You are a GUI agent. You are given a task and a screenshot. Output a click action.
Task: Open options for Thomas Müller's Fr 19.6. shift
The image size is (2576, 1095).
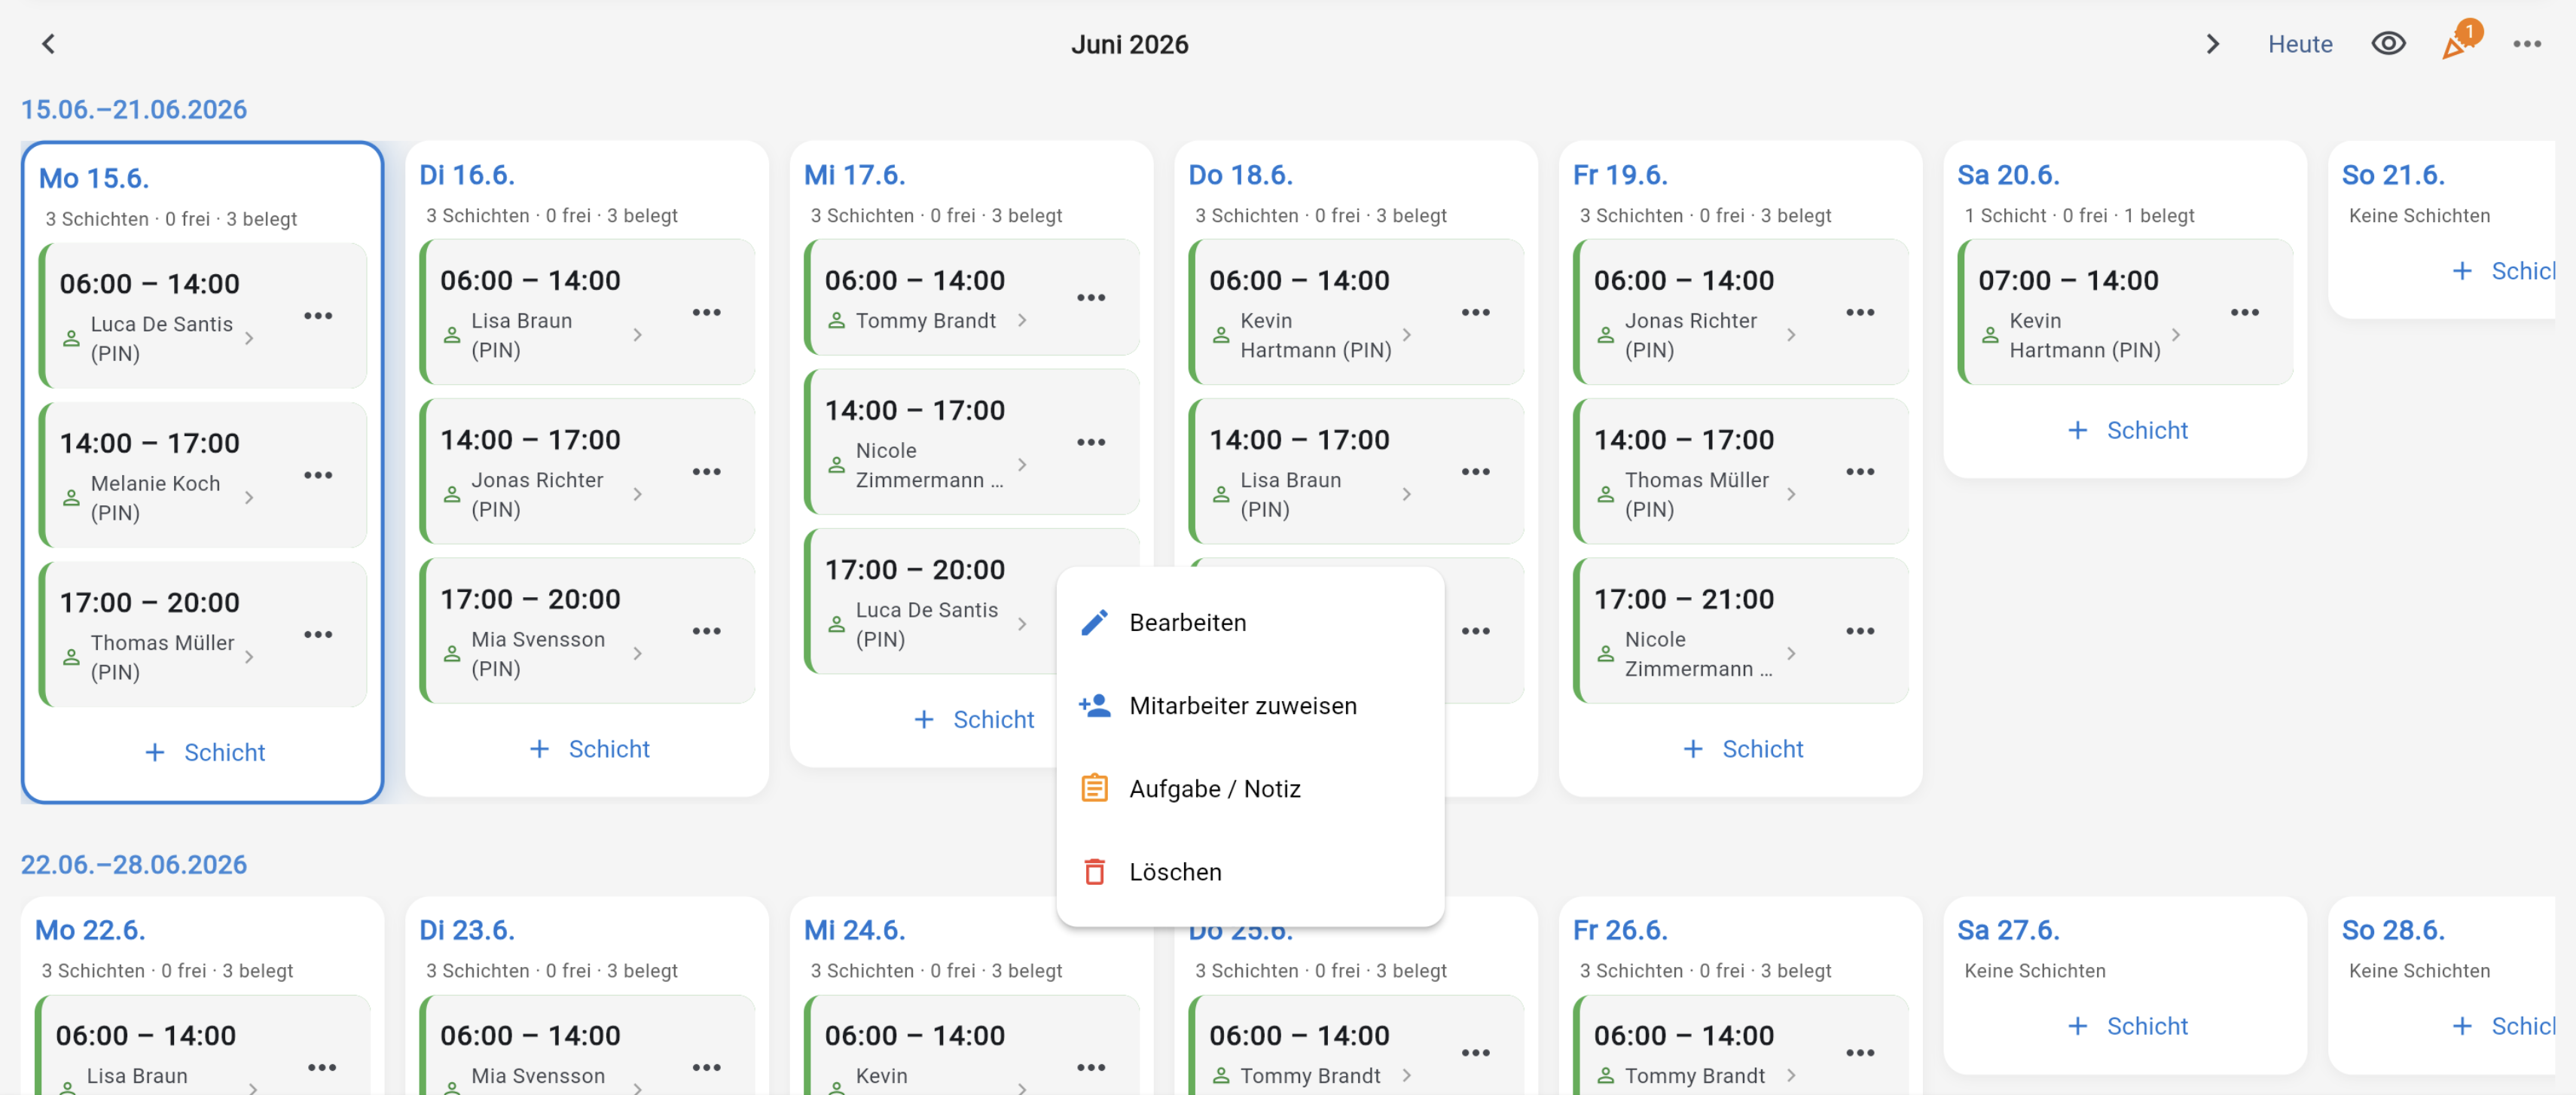(x=1859, y=471)
